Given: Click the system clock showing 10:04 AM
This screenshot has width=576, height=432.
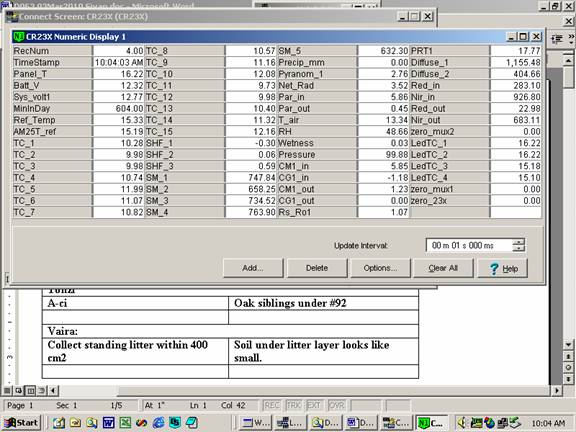Looking at the screenshot, I should click(548, 423).
